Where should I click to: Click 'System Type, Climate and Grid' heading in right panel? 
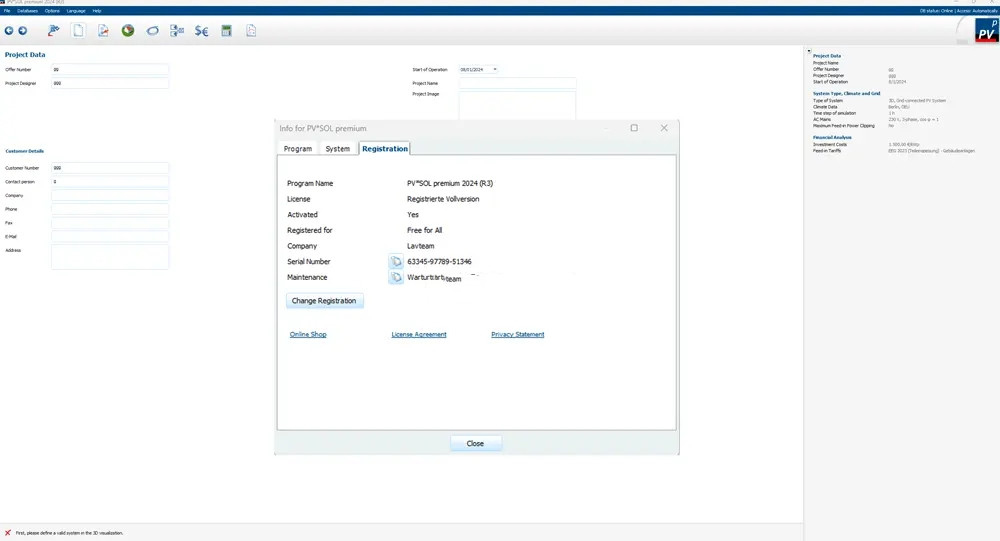click(x=846, y=94)
